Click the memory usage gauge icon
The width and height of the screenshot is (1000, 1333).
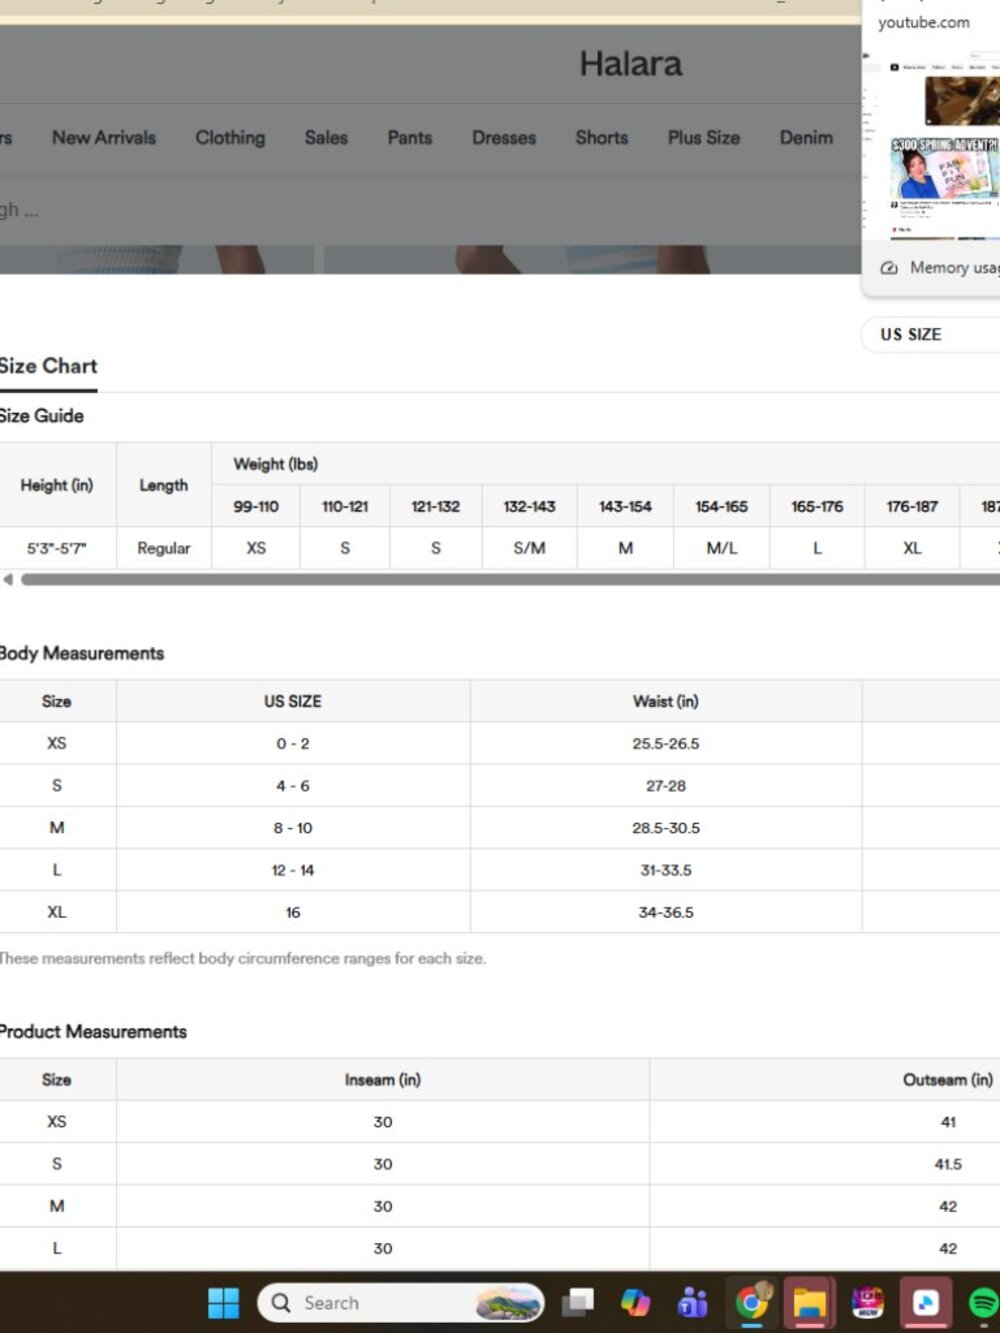pyautogui.click(x=888, y=268)
